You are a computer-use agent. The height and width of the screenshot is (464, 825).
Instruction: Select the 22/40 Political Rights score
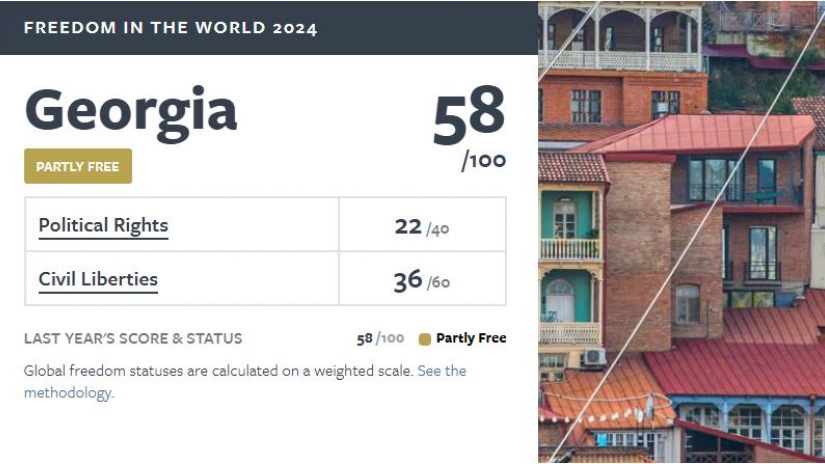point(421,227)
